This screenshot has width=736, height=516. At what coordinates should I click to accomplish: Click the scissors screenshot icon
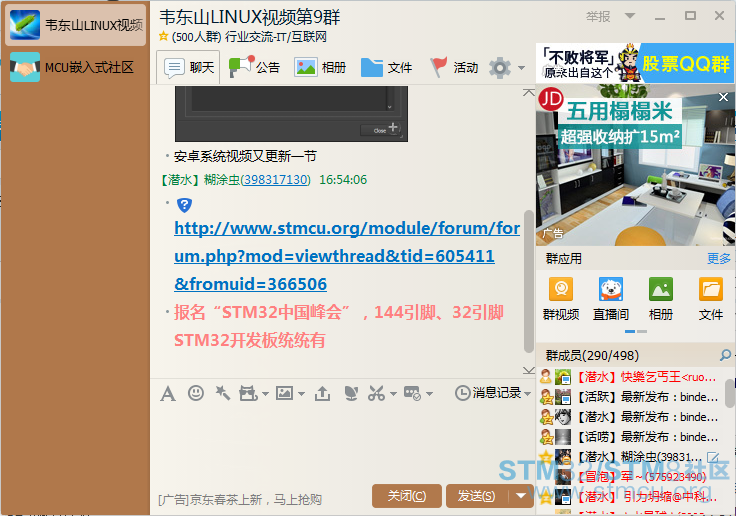[x=376, y=393]
